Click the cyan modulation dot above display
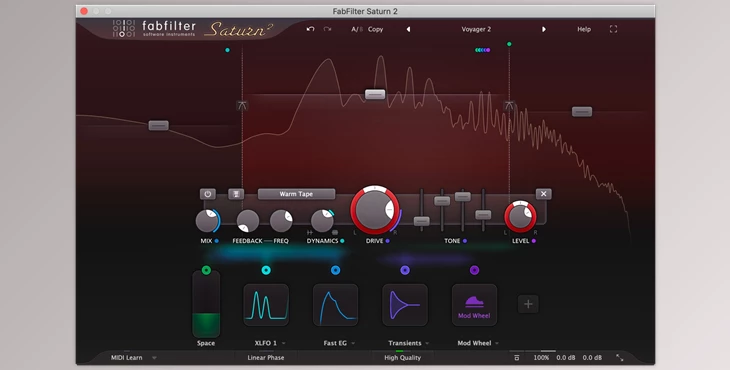The image size is (730, 370). (x=227, y=50)
